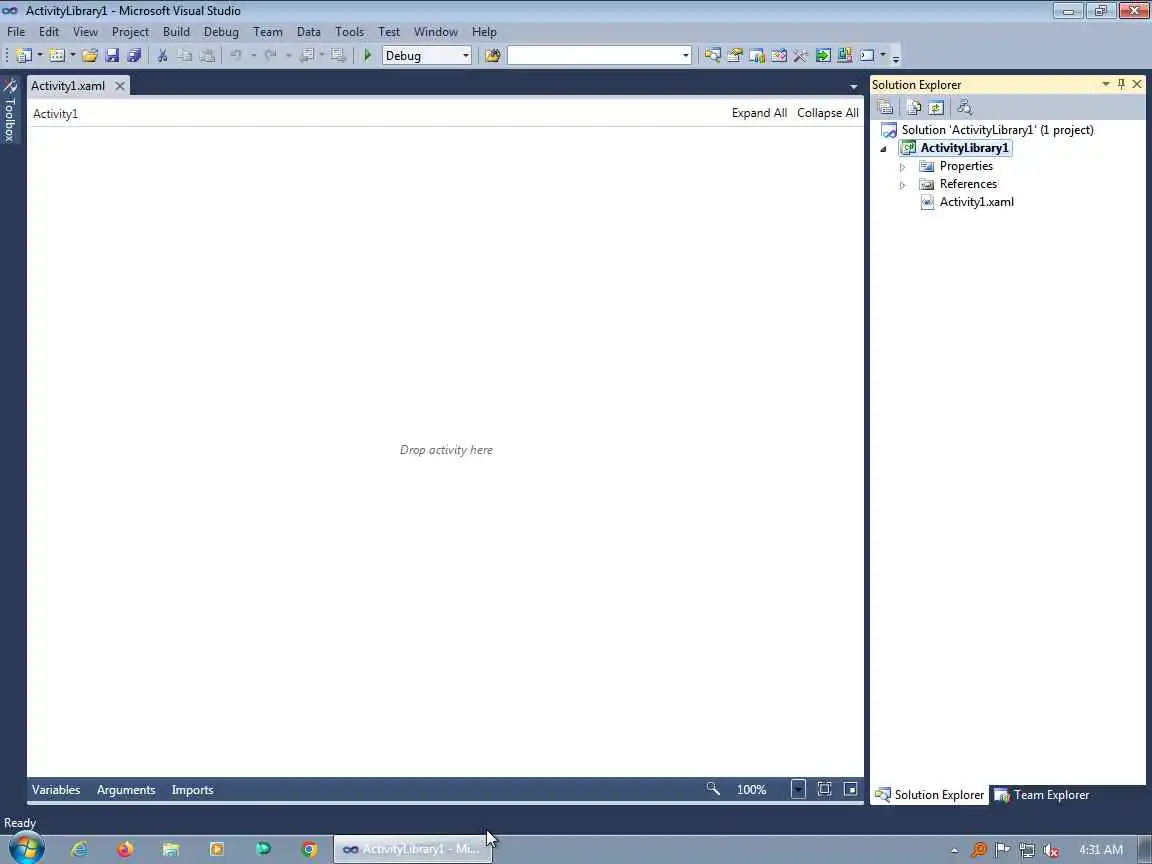Open the Variables pane
This screenshot has height=864, width=1152.
56,790
